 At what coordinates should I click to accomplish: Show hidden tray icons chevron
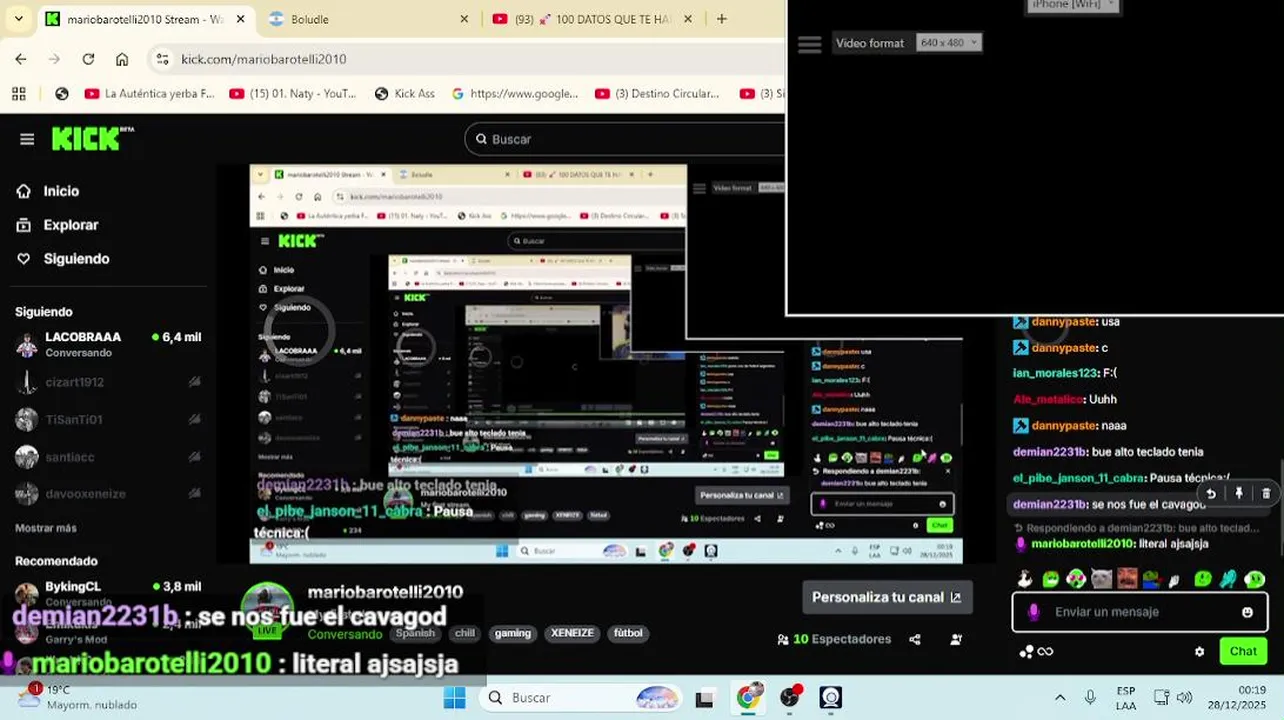(x=1060, y=697)
